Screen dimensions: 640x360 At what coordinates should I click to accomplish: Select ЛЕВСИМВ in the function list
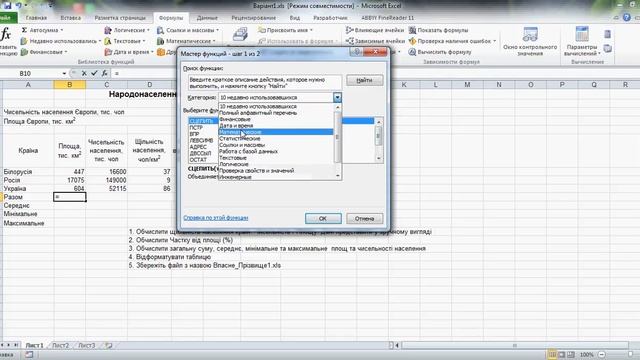[203, 140]
